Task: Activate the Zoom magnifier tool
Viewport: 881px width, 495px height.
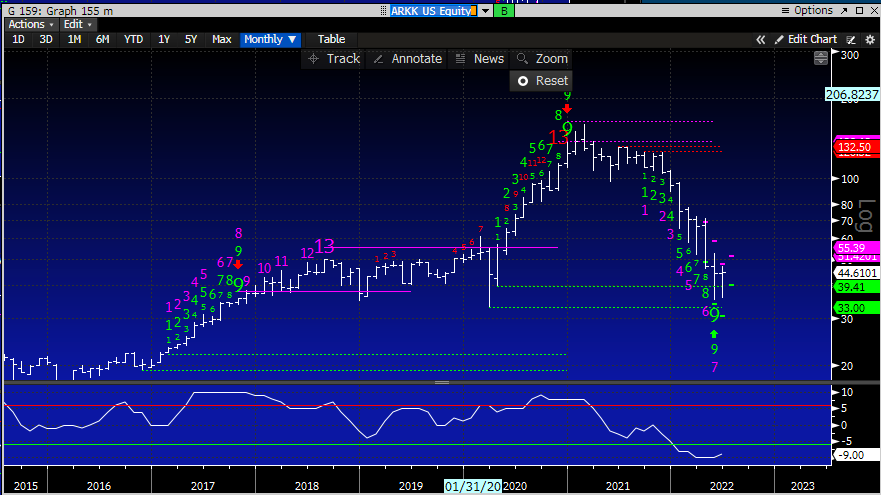Action: (542, 59)
